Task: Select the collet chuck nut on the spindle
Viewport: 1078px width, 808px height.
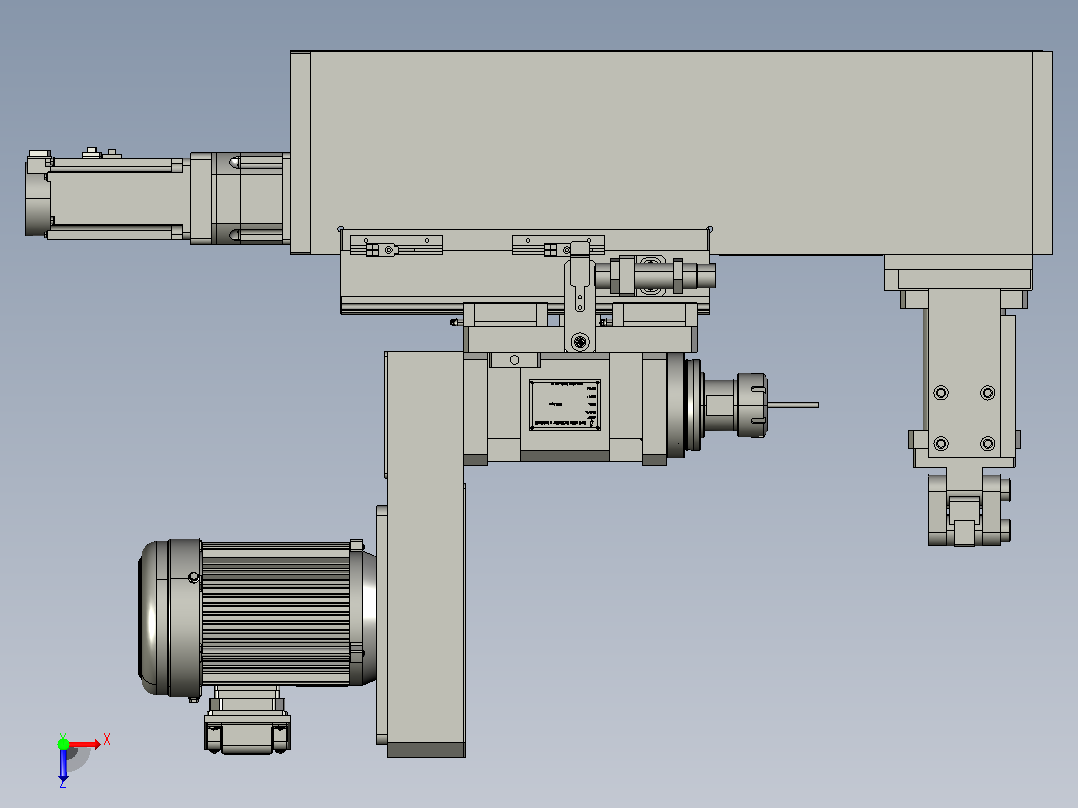Action: [x=751, y=405]
